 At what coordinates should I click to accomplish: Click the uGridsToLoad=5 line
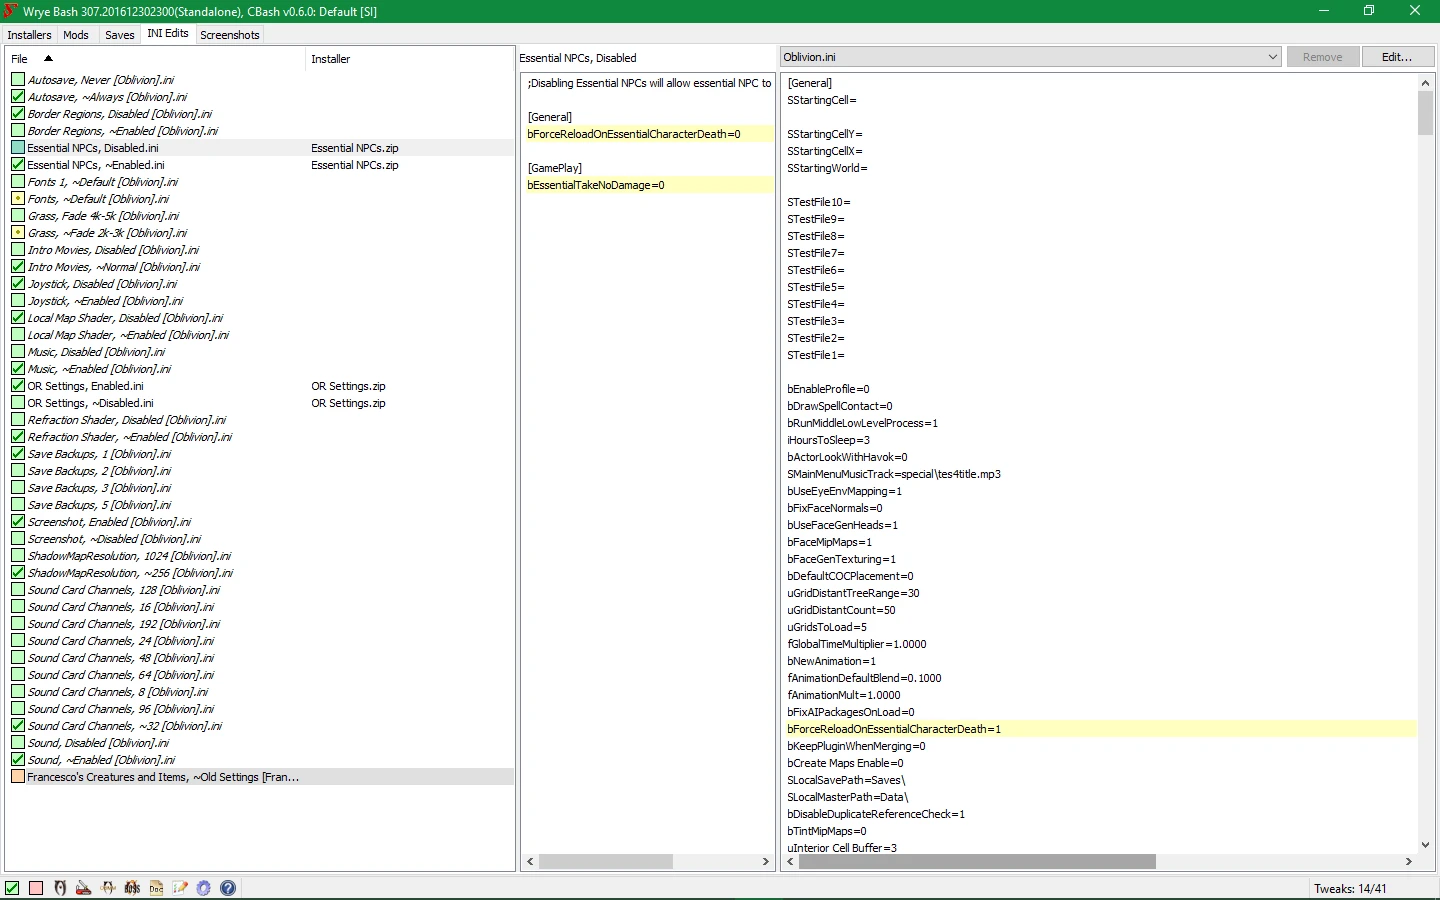point(827,627)
